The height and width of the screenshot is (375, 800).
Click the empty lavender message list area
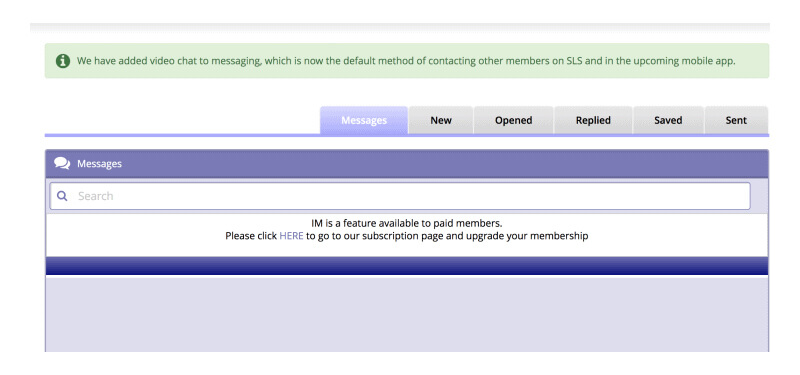pos(407,314)
